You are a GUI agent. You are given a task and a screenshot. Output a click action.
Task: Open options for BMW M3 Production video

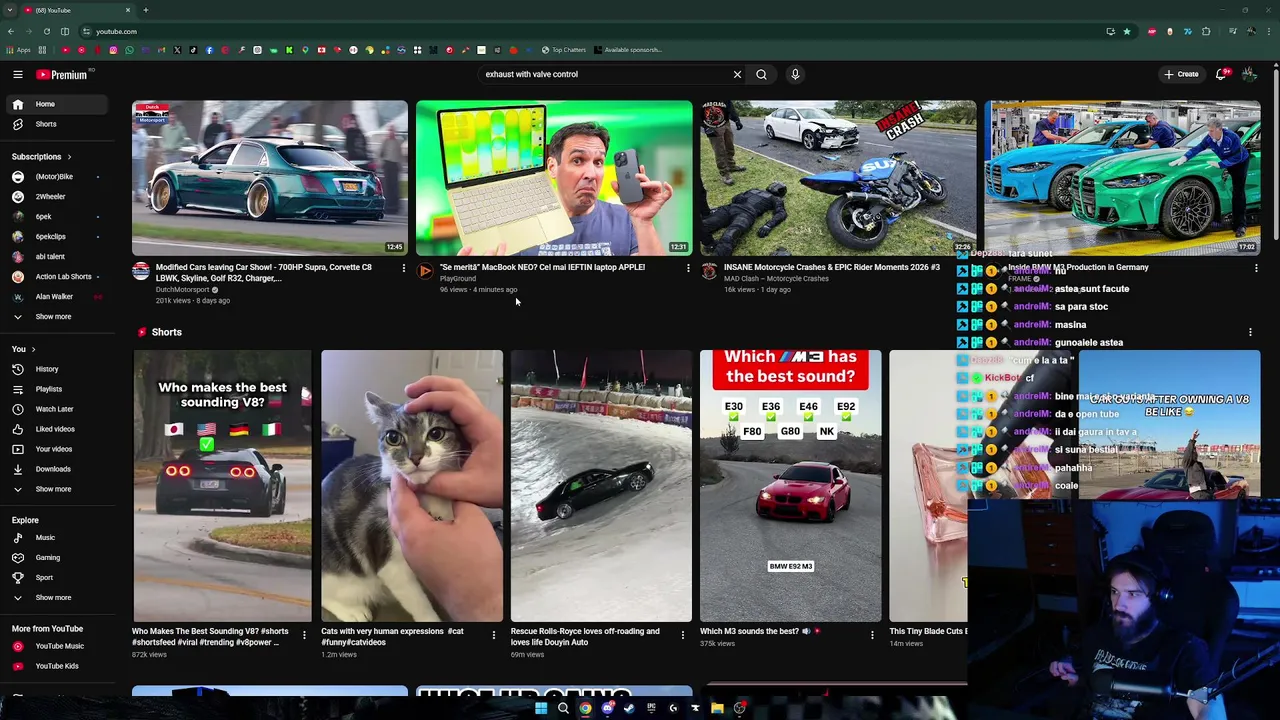[1256, 268]
